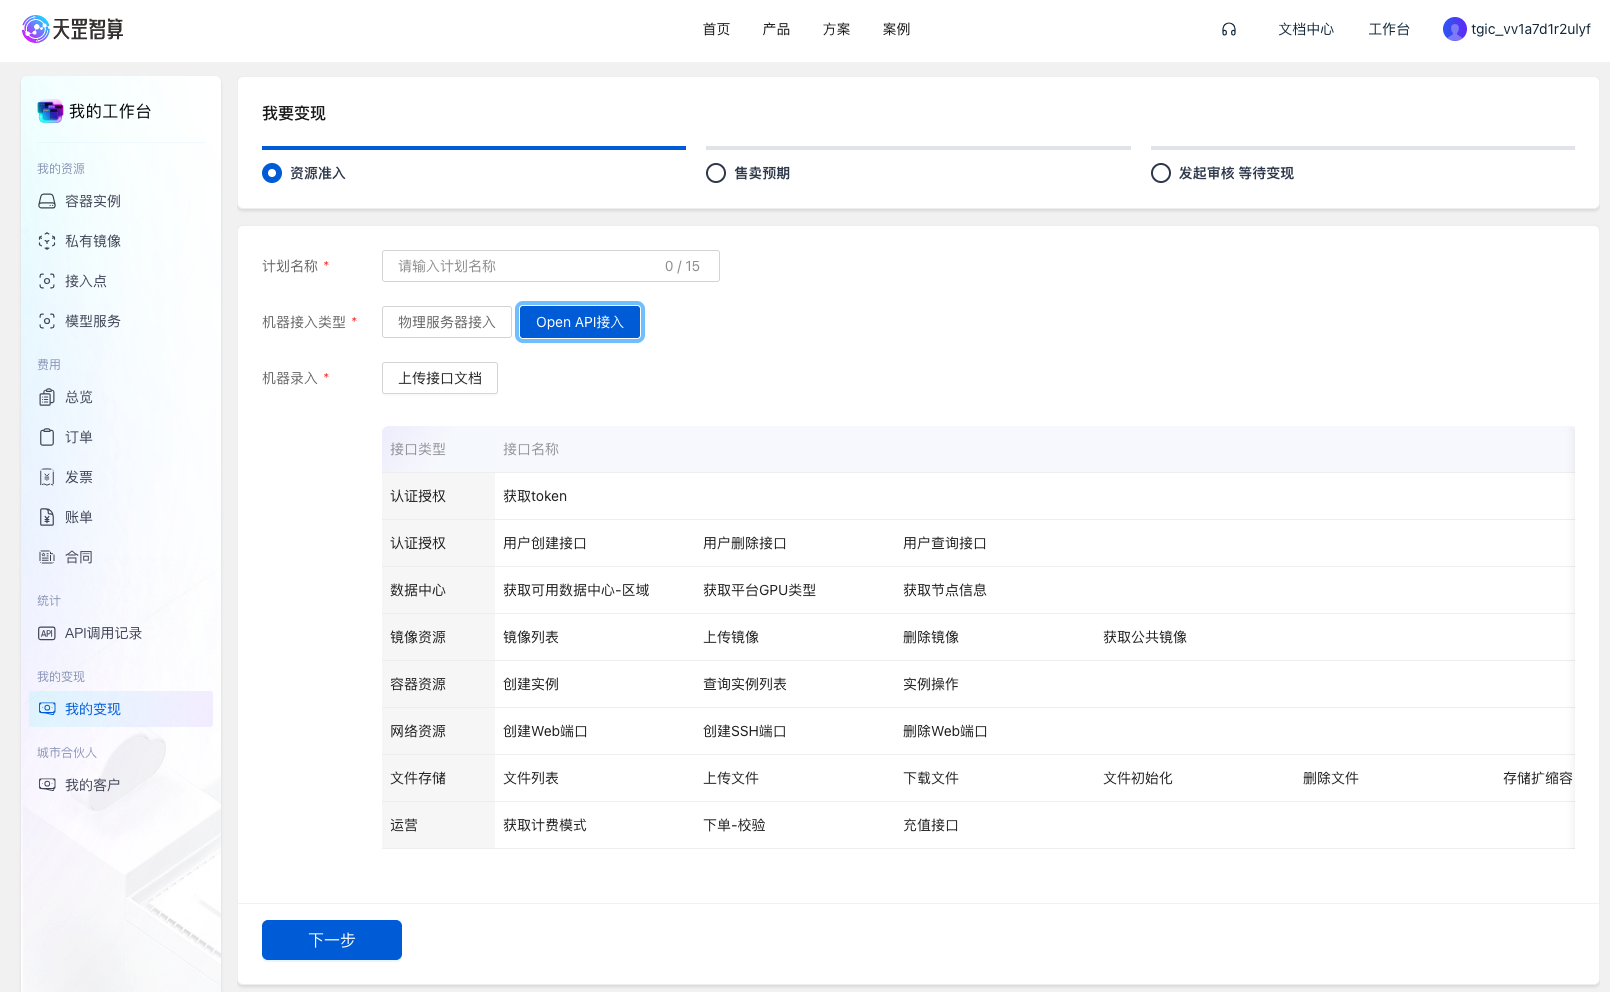
Task: Click the 合同 contract icon
Action: 47,557
